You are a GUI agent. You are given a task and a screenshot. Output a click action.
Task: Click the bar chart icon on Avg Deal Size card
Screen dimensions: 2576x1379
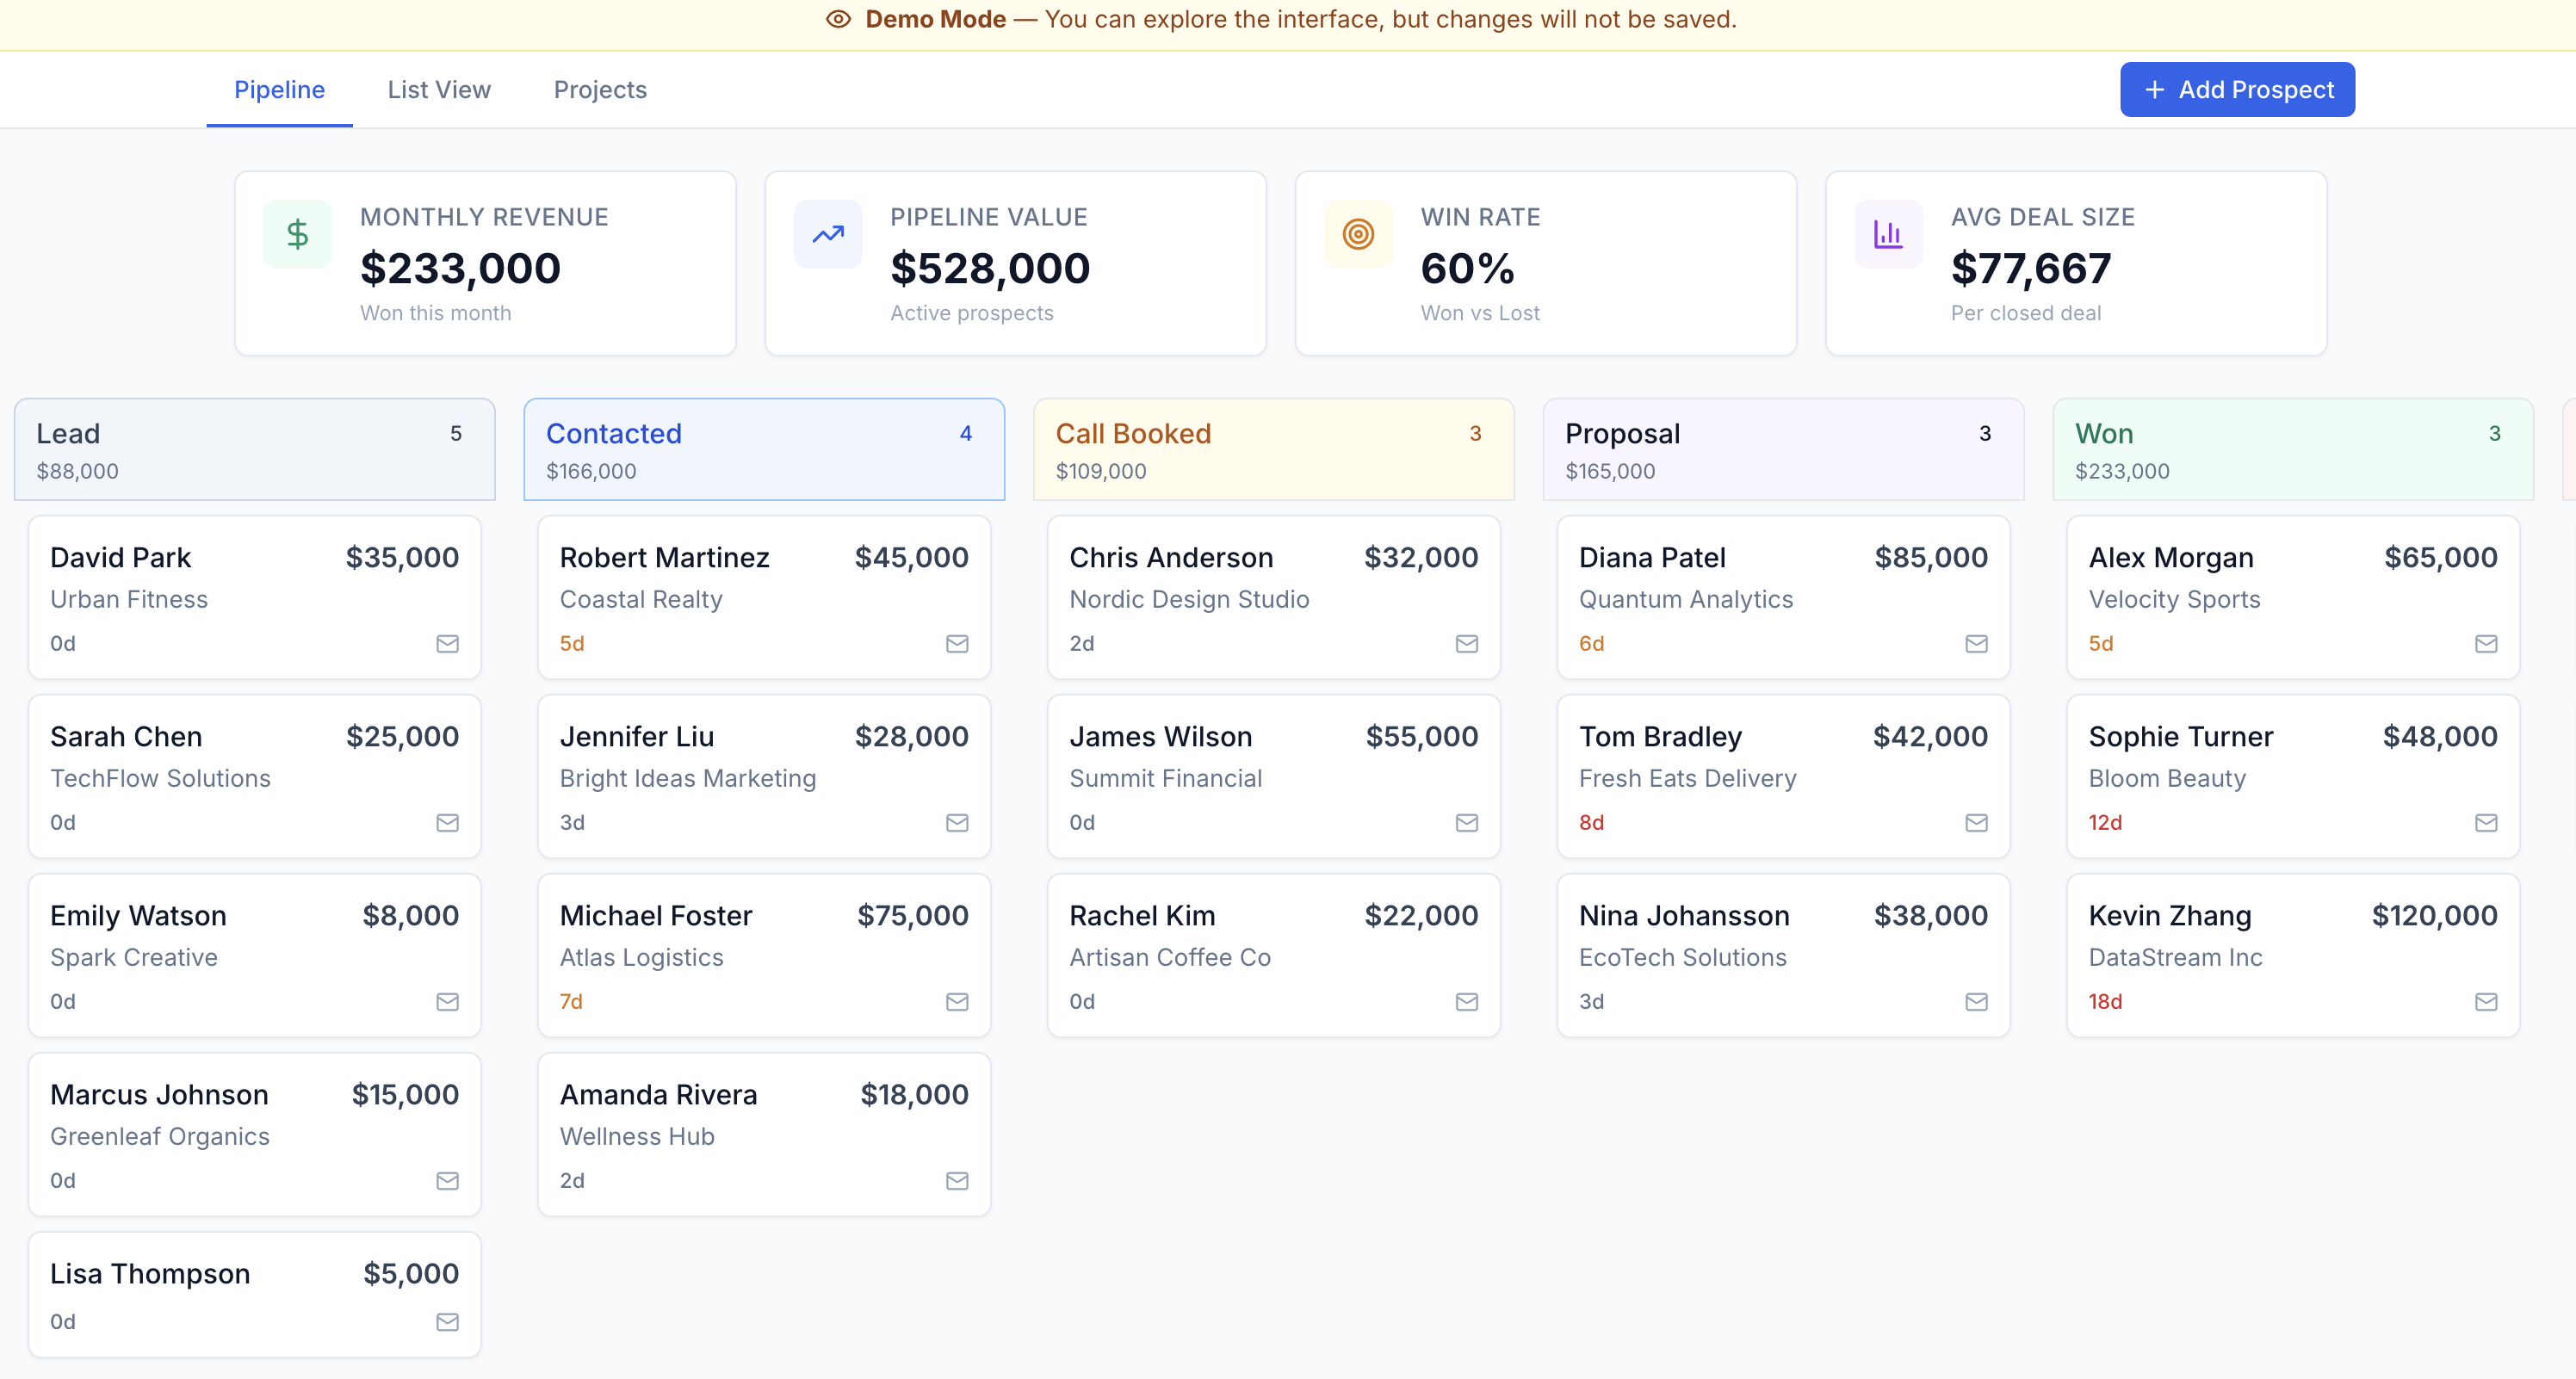1887,233
